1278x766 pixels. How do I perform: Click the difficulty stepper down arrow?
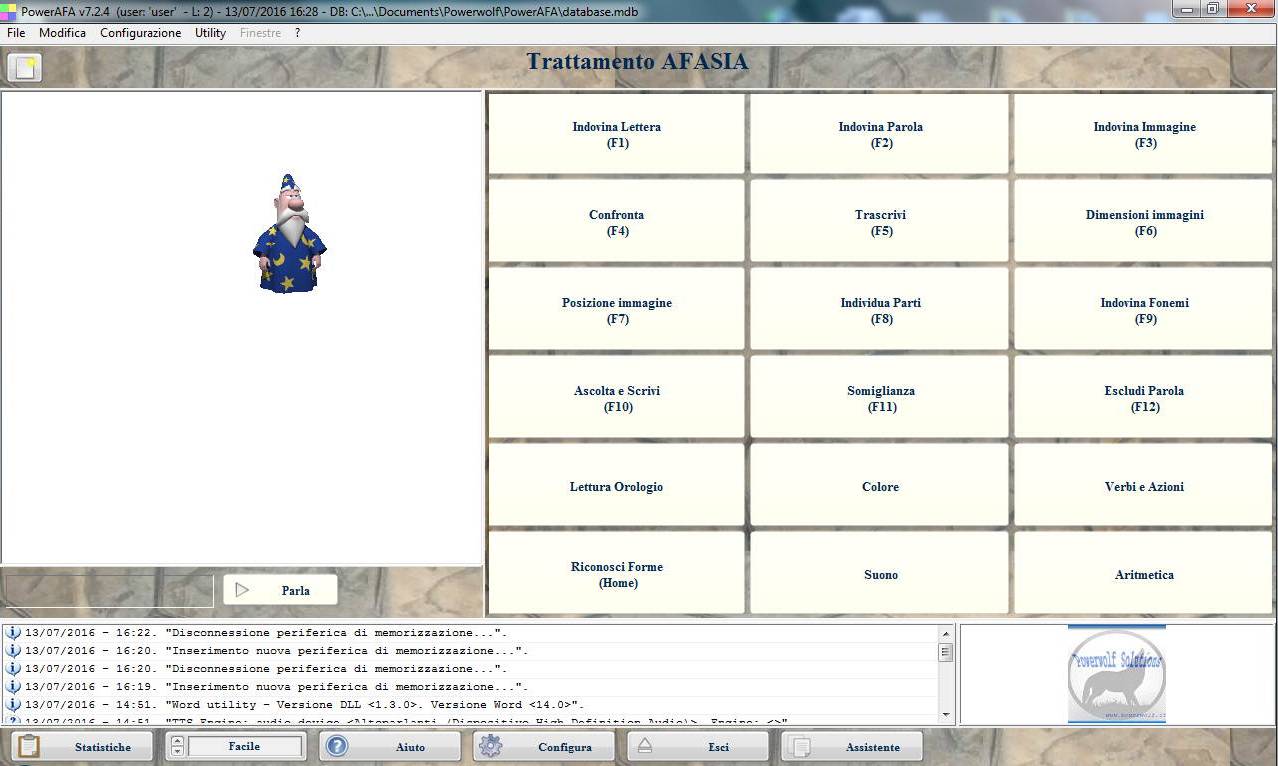click(x=178, y=751)
